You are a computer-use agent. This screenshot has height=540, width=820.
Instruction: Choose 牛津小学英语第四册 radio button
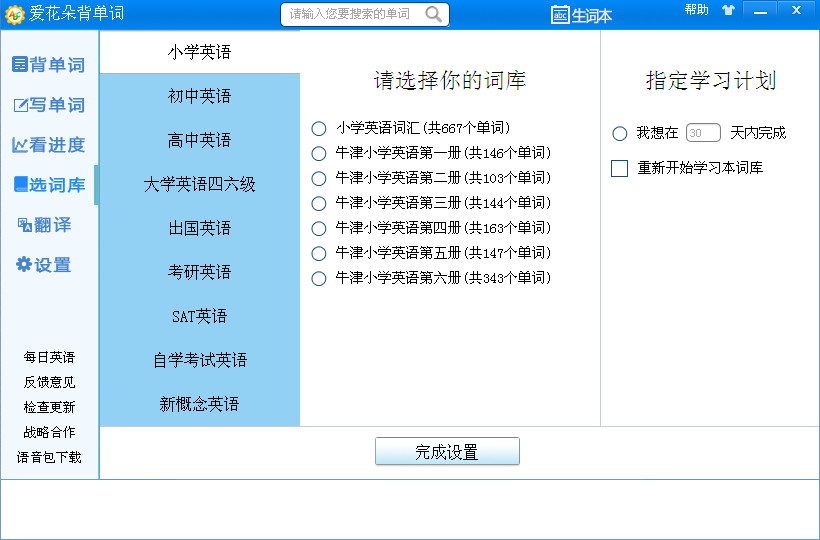[x=318, y=228]
